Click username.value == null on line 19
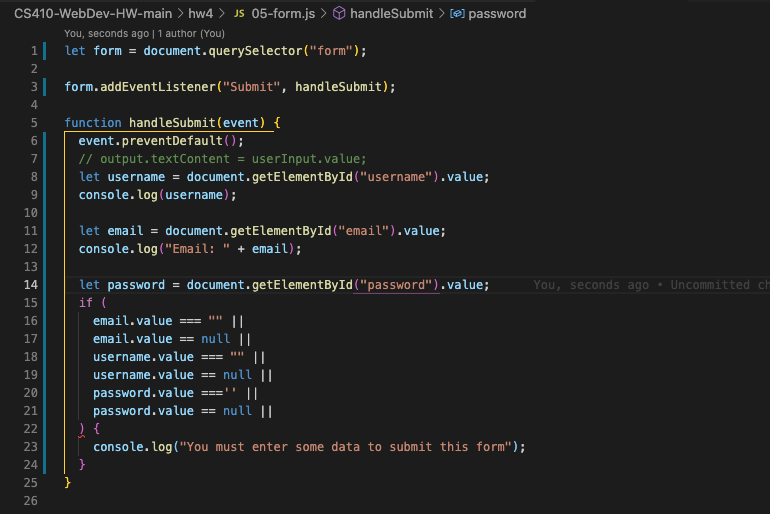Screen dimensions: 770x514 pyautogui.click(x=172, y=375)
